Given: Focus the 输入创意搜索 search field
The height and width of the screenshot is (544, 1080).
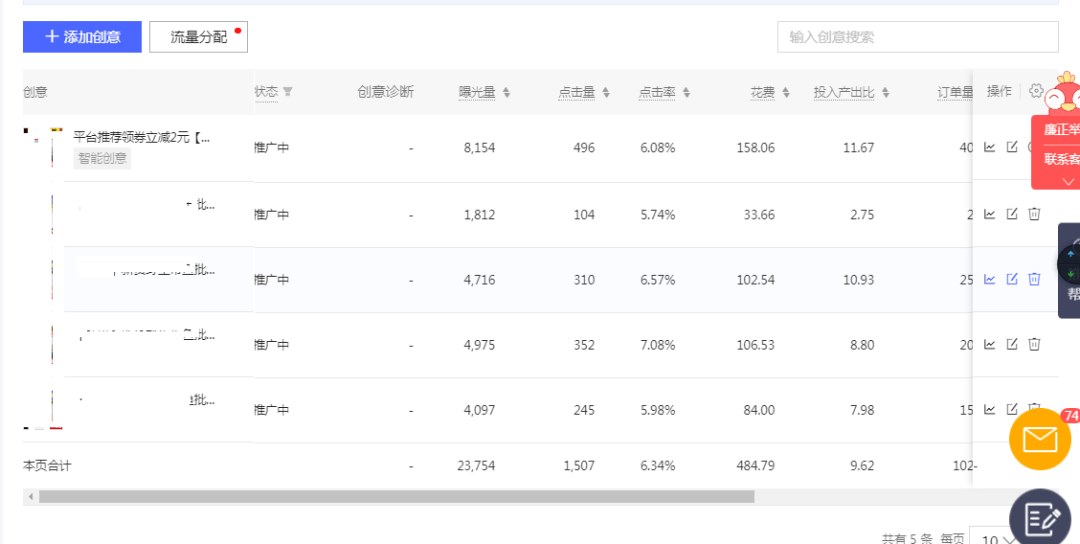Looking at the screenshot, I should pyautogui.click(x=917, y=37).
